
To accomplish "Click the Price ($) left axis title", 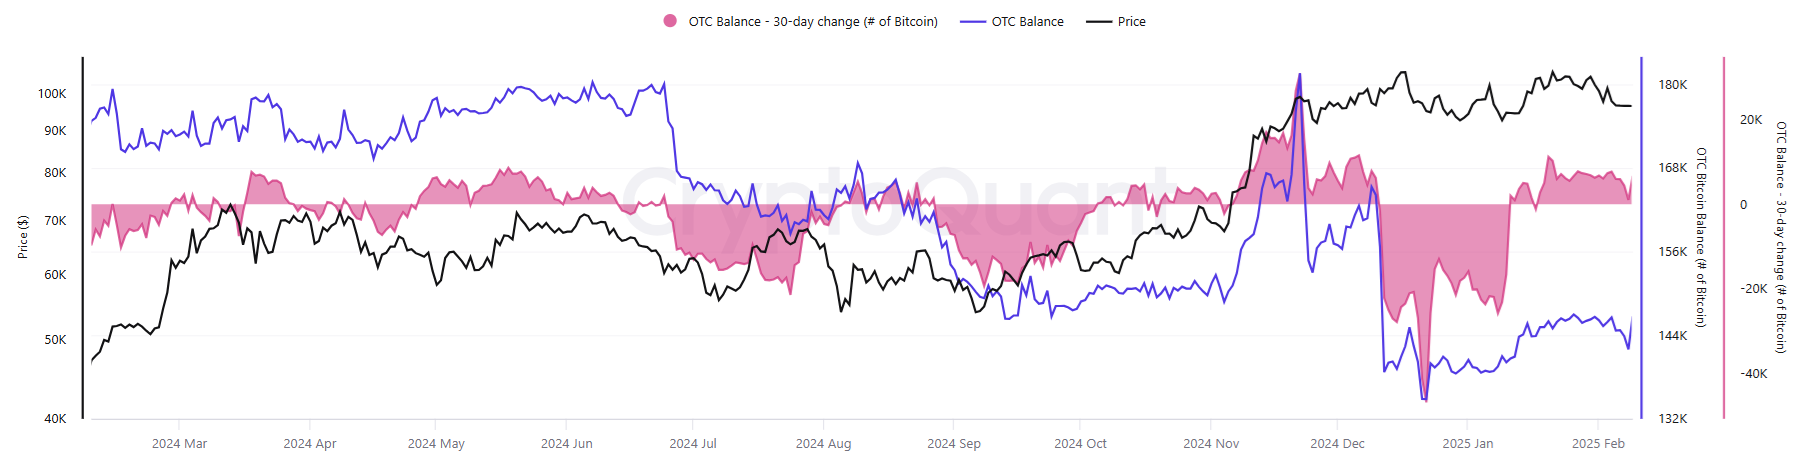I will click(x=23, y=237).
